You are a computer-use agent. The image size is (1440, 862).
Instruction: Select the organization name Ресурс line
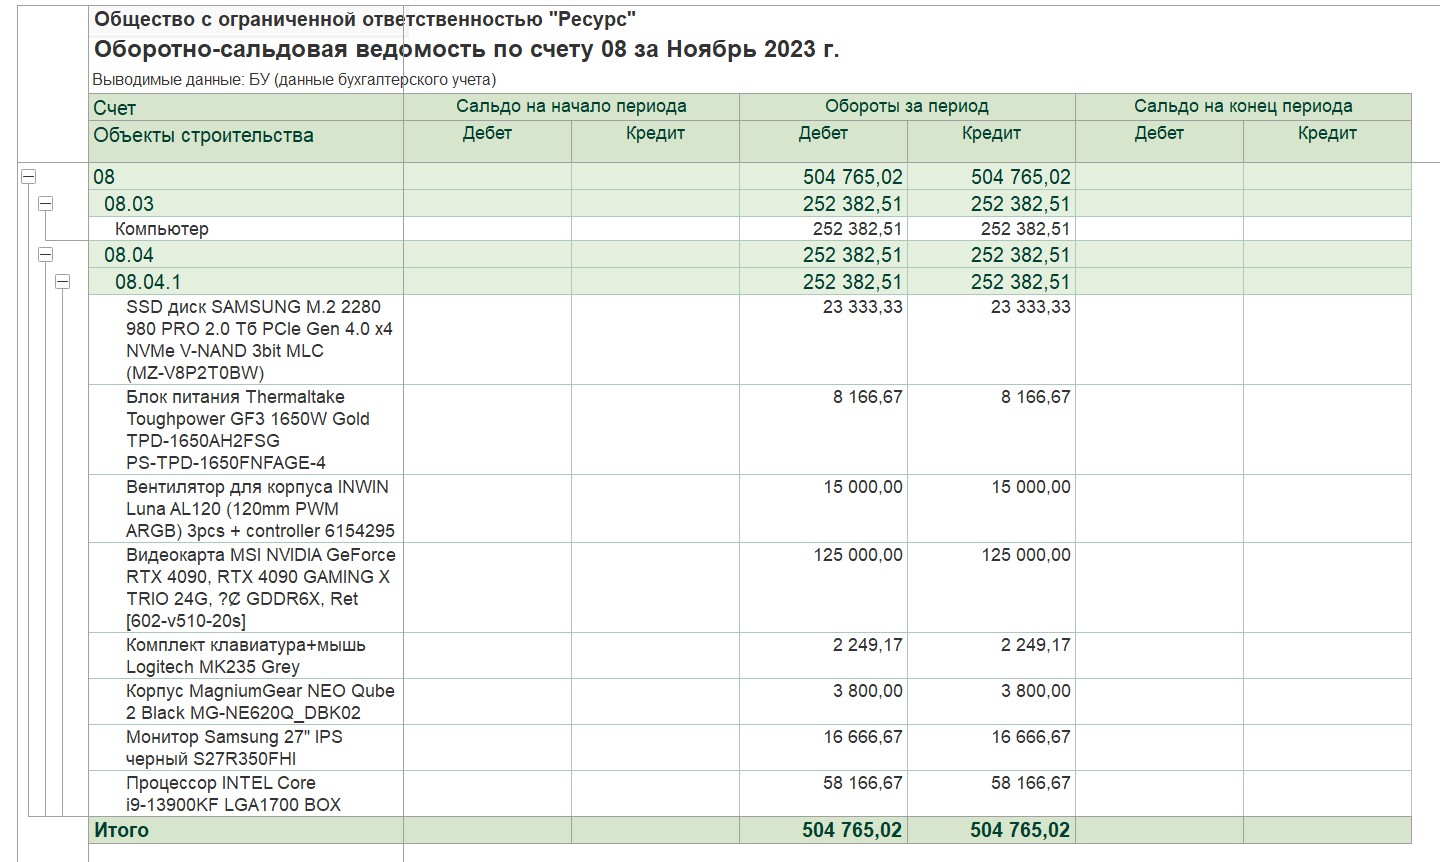click(x=364, y=19)
